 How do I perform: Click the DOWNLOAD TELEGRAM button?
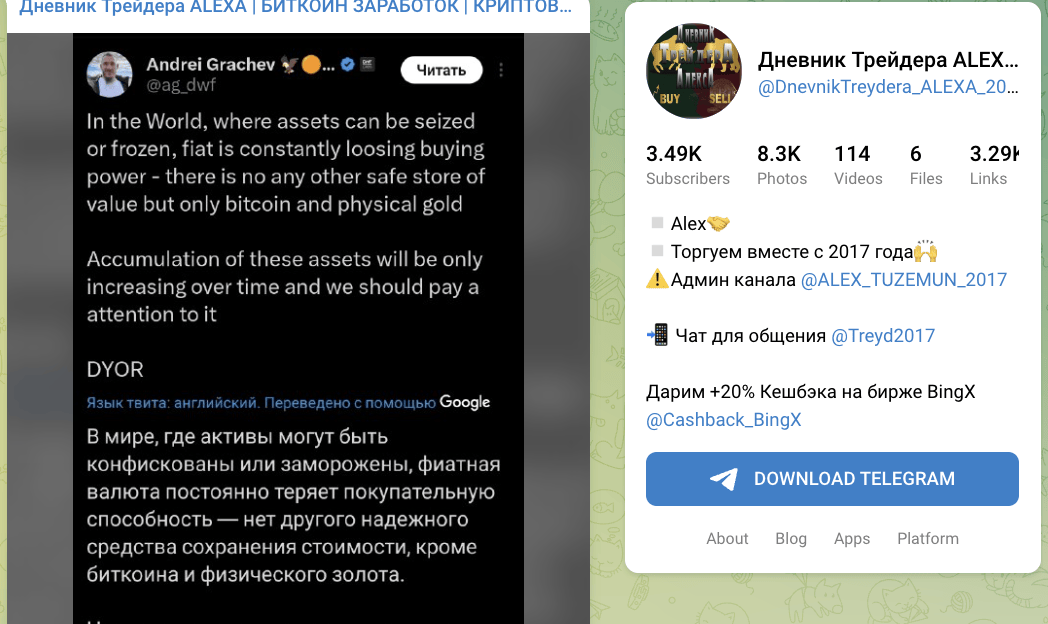(x=832, y=479)
